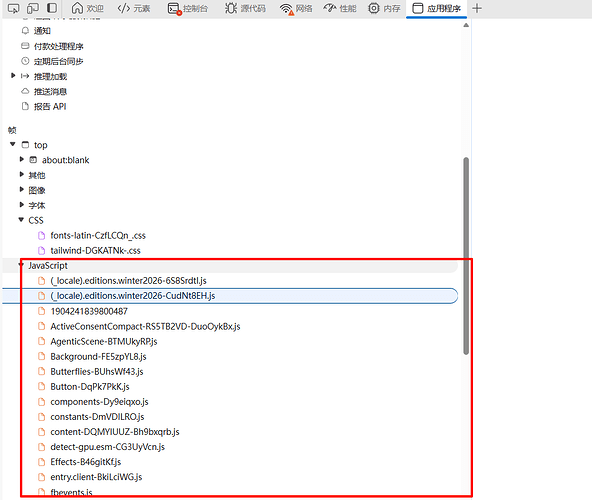Image resolution: width=592 pixels, height=500 pixels.
Task: Collapse the top frame node
Action: click(x=13, y=144)
